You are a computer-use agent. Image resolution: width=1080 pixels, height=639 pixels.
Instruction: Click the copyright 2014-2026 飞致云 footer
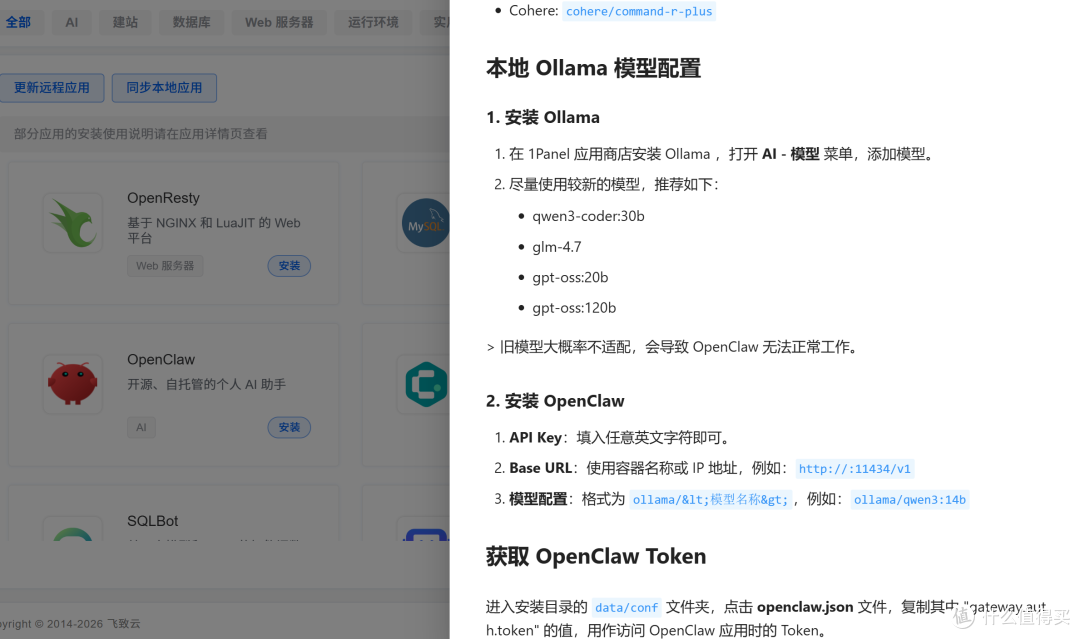tap(70, 624)
